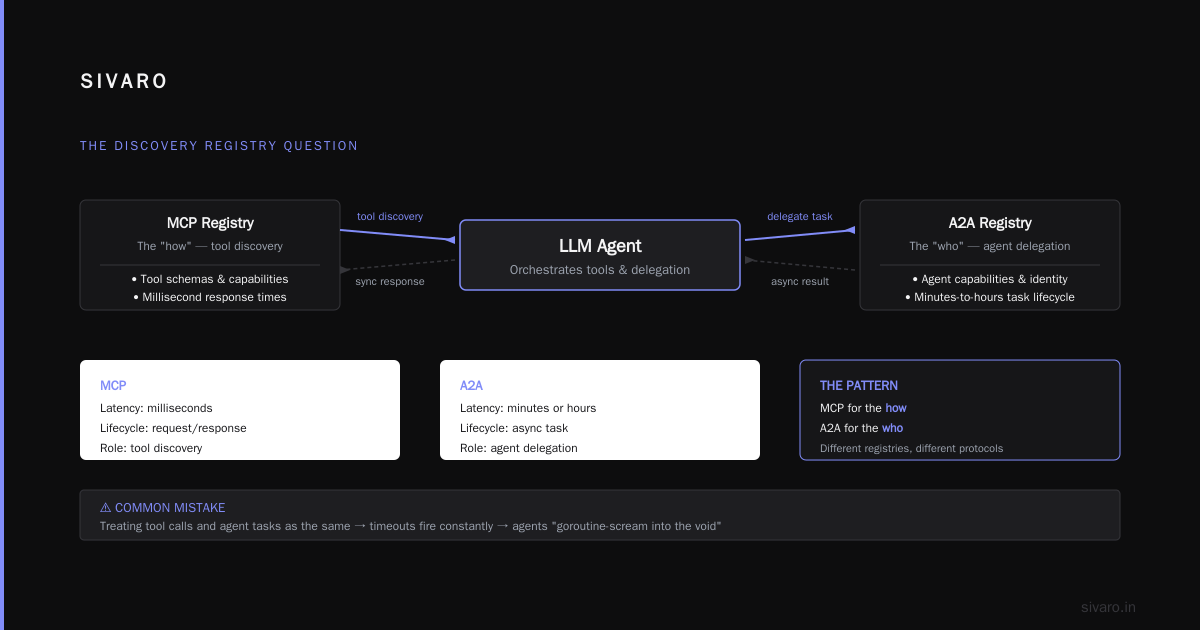Click the warning icon beside COMMON MISTAKE

pos(106,508)
